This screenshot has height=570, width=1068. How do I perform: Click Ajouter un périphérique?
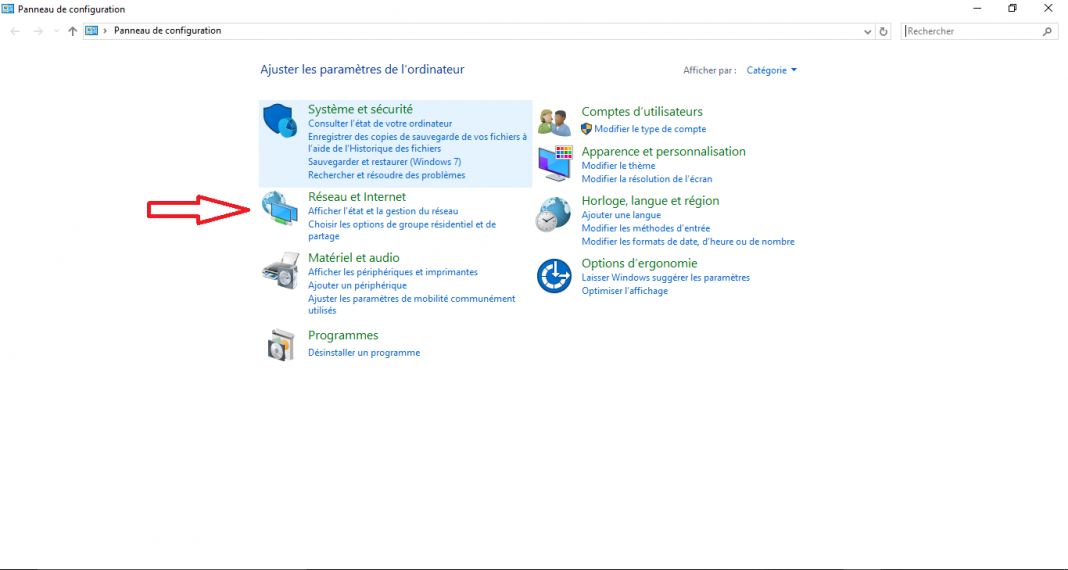tap(358, 285)
